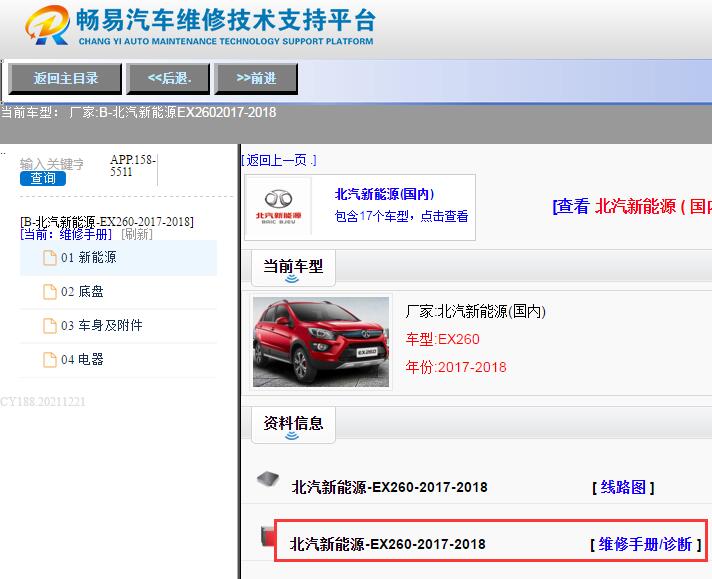Select the 04 电器 entry
712x579 pixels.
[x=82, y=360]
